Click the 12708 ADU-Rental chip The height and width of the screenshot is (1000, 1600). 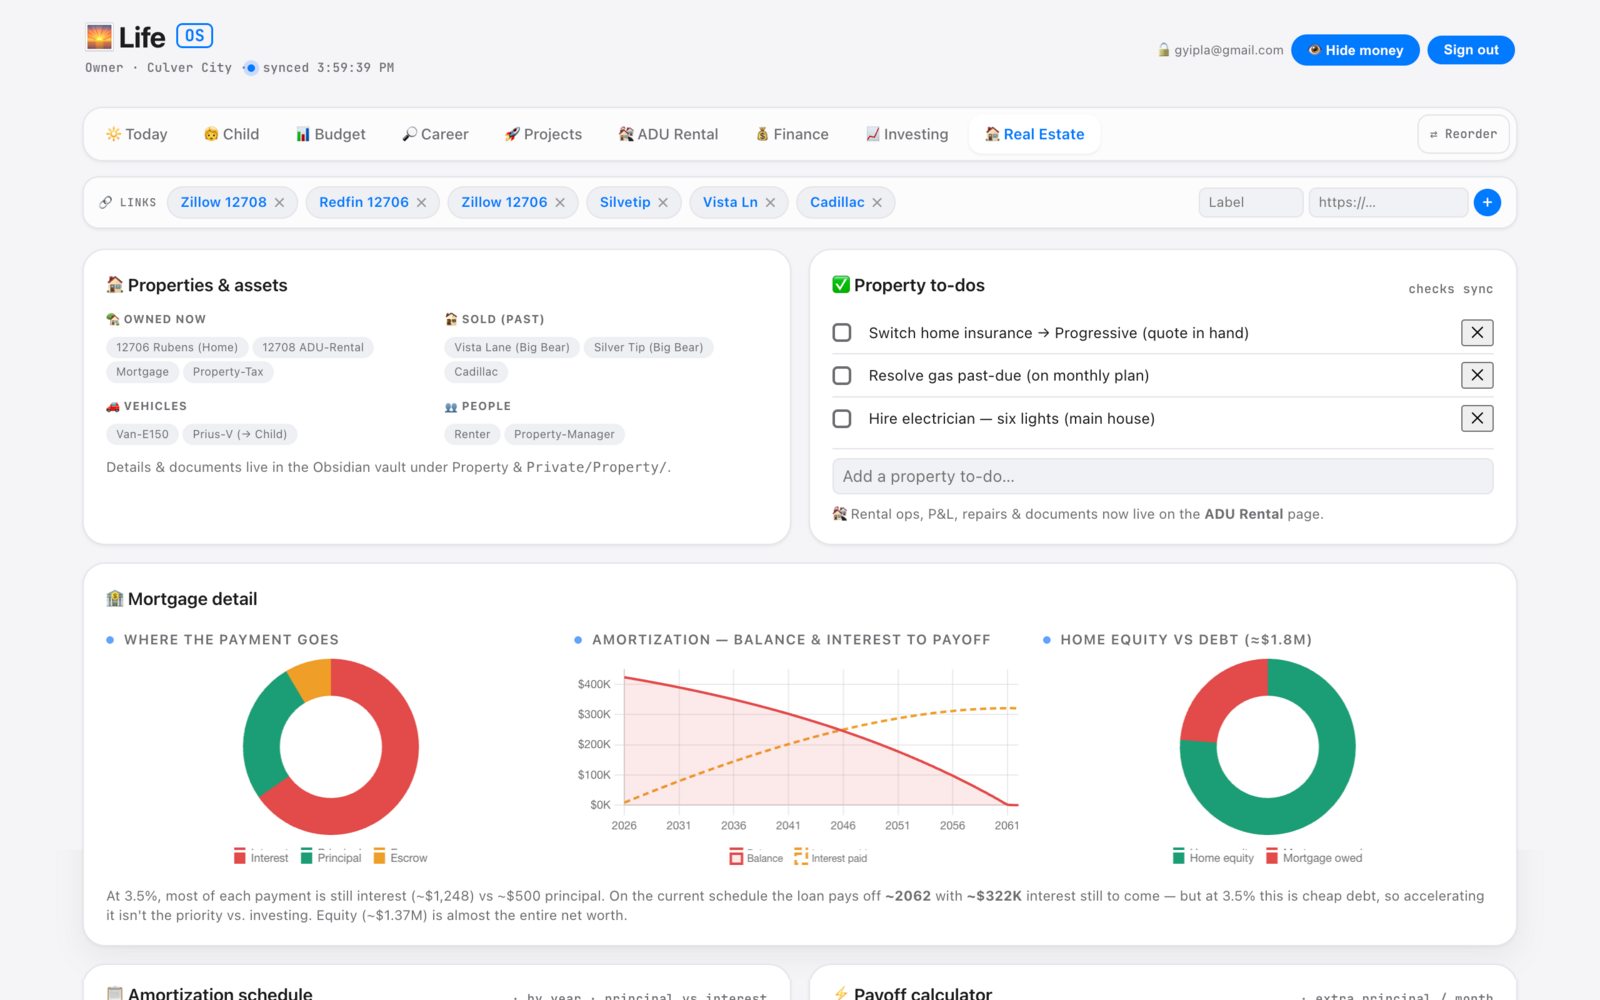coord(313,347)
